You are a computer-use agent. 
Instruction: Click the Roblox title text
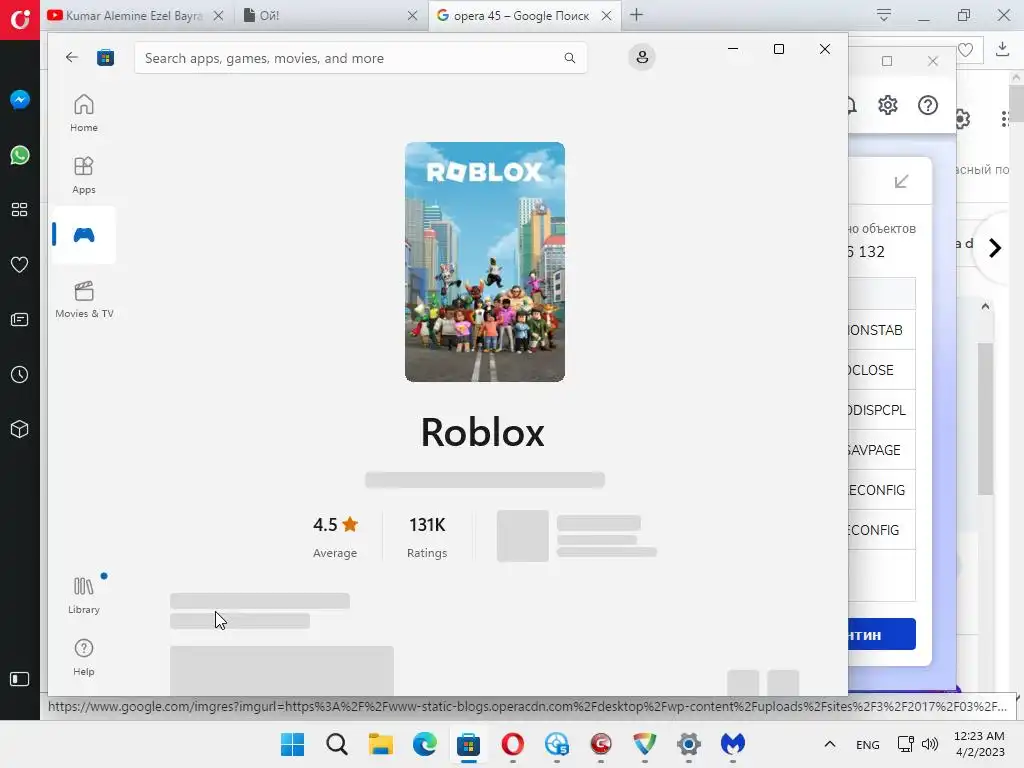point(483,432)
